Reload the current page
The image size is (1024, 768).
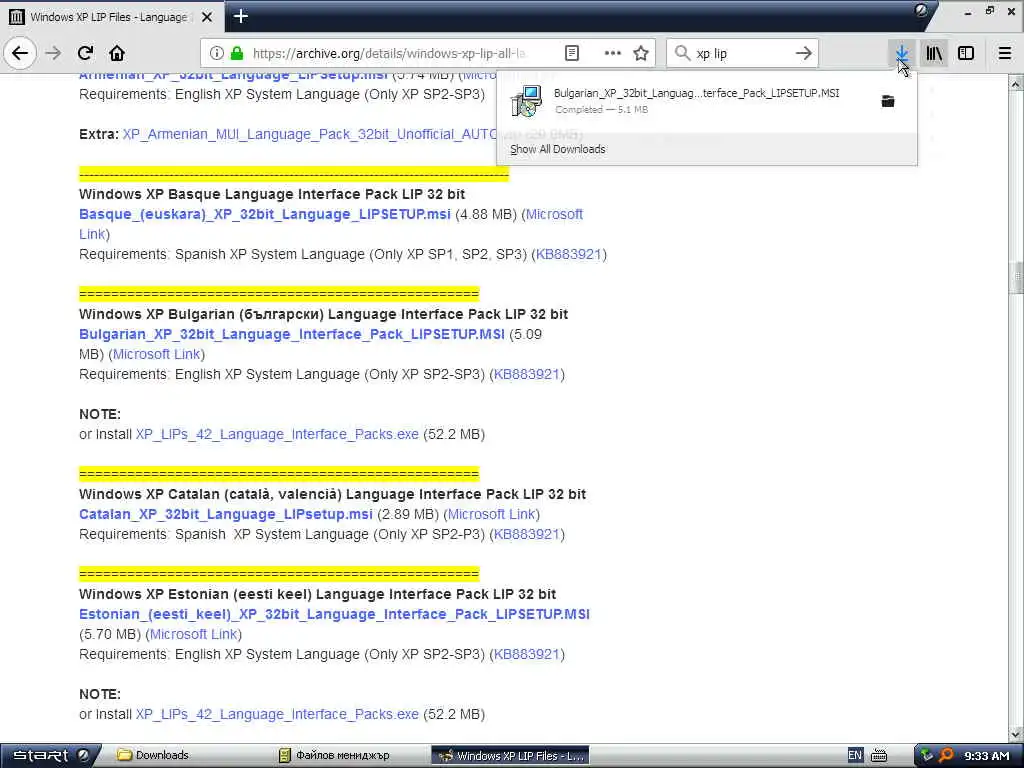pyautogui.click(x=85, y=53)
